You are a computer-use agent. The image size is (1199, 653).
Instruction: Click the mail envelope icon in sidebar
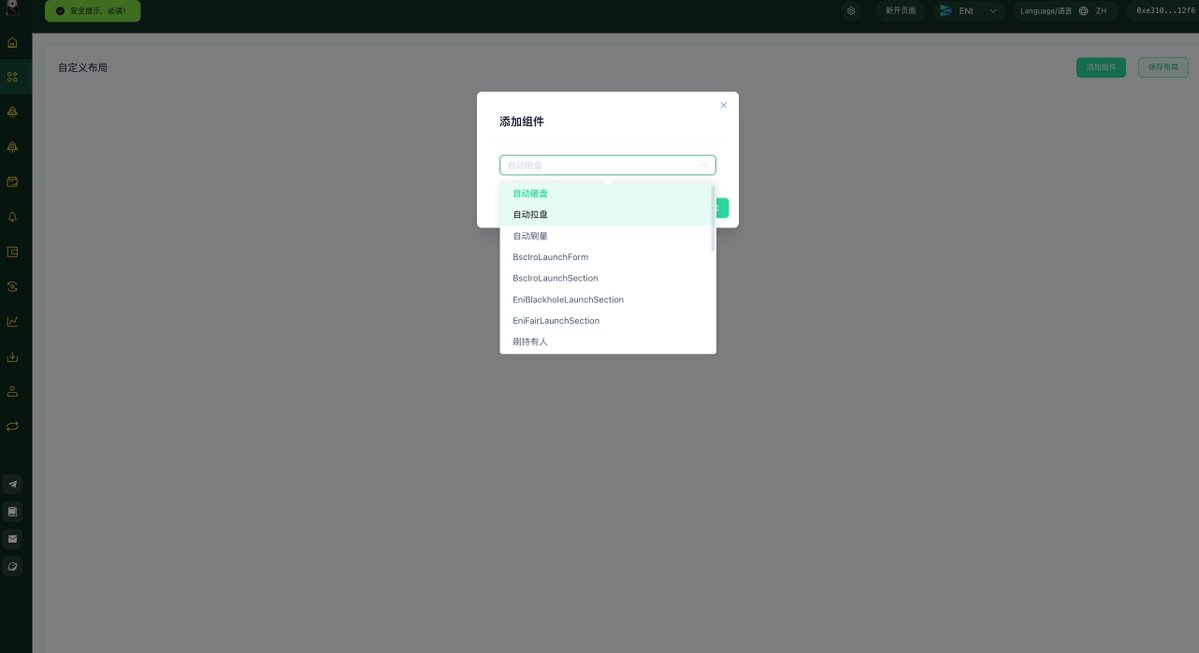pyautogui.click(x=12, y=539)
